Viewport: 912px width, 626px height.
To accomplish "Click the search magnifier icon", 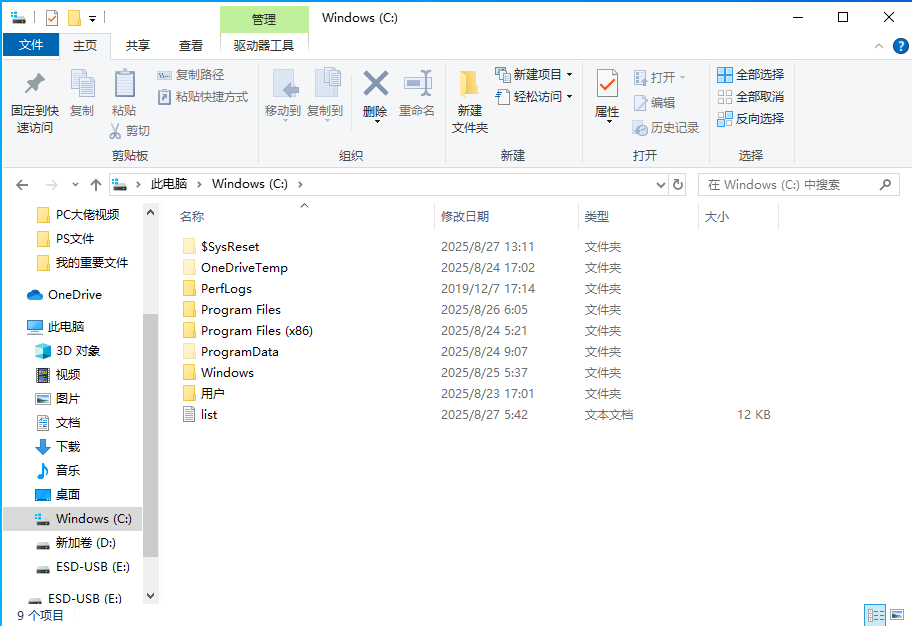I will (x=885, y=185).
